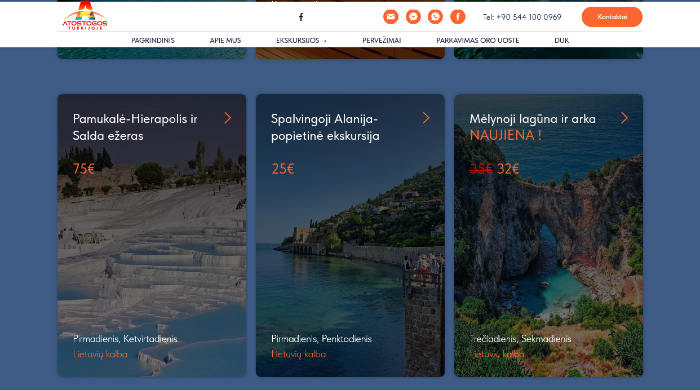Expand the EKSKURSIJOS dropdown menu
This screenshot has width=700, height=390.
pyautogui.click(x=301, y=40)
